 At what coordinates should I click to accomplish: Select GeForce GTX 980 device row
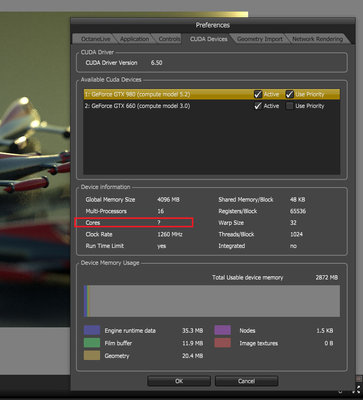click(212, 94)
